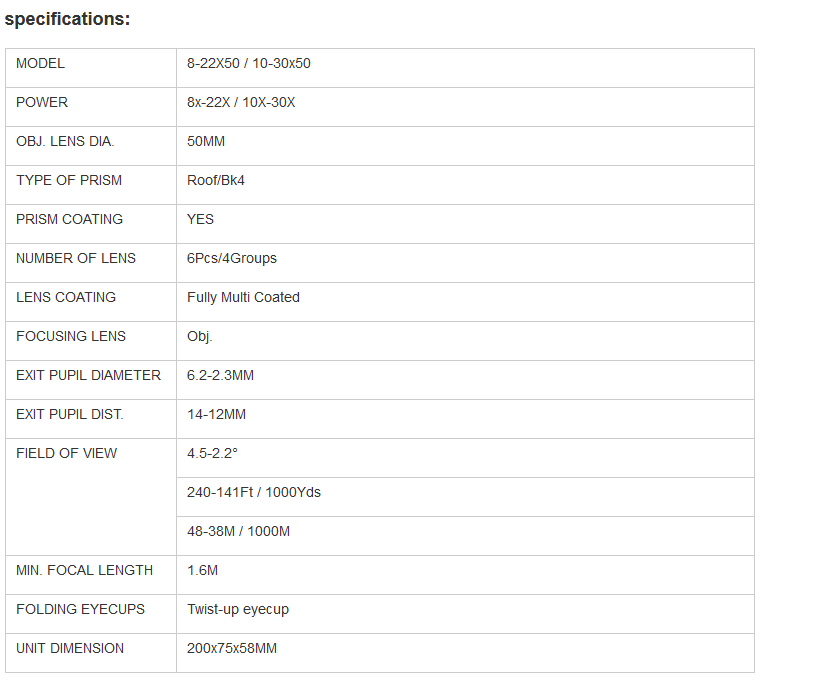Screen dimensions: 830x690
Task: Click the '240-141Ft / 1000Yds' value
Action: tap(254, 493)
